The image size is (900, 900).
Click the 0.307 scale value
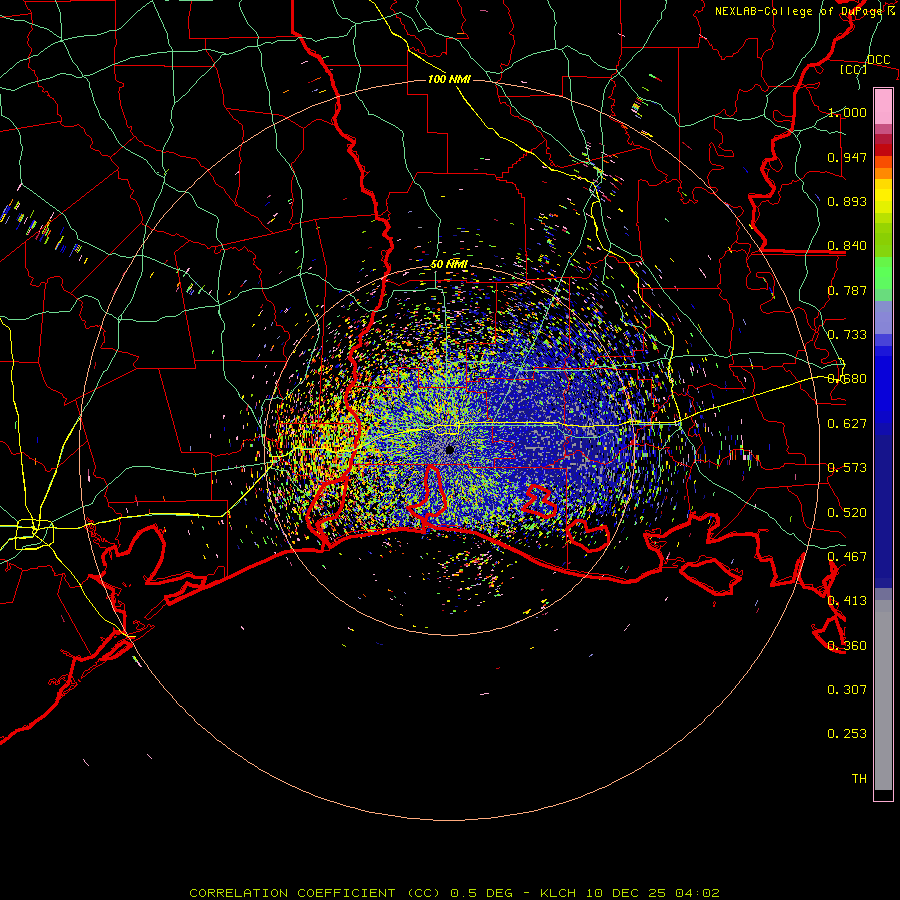point(847,690)
